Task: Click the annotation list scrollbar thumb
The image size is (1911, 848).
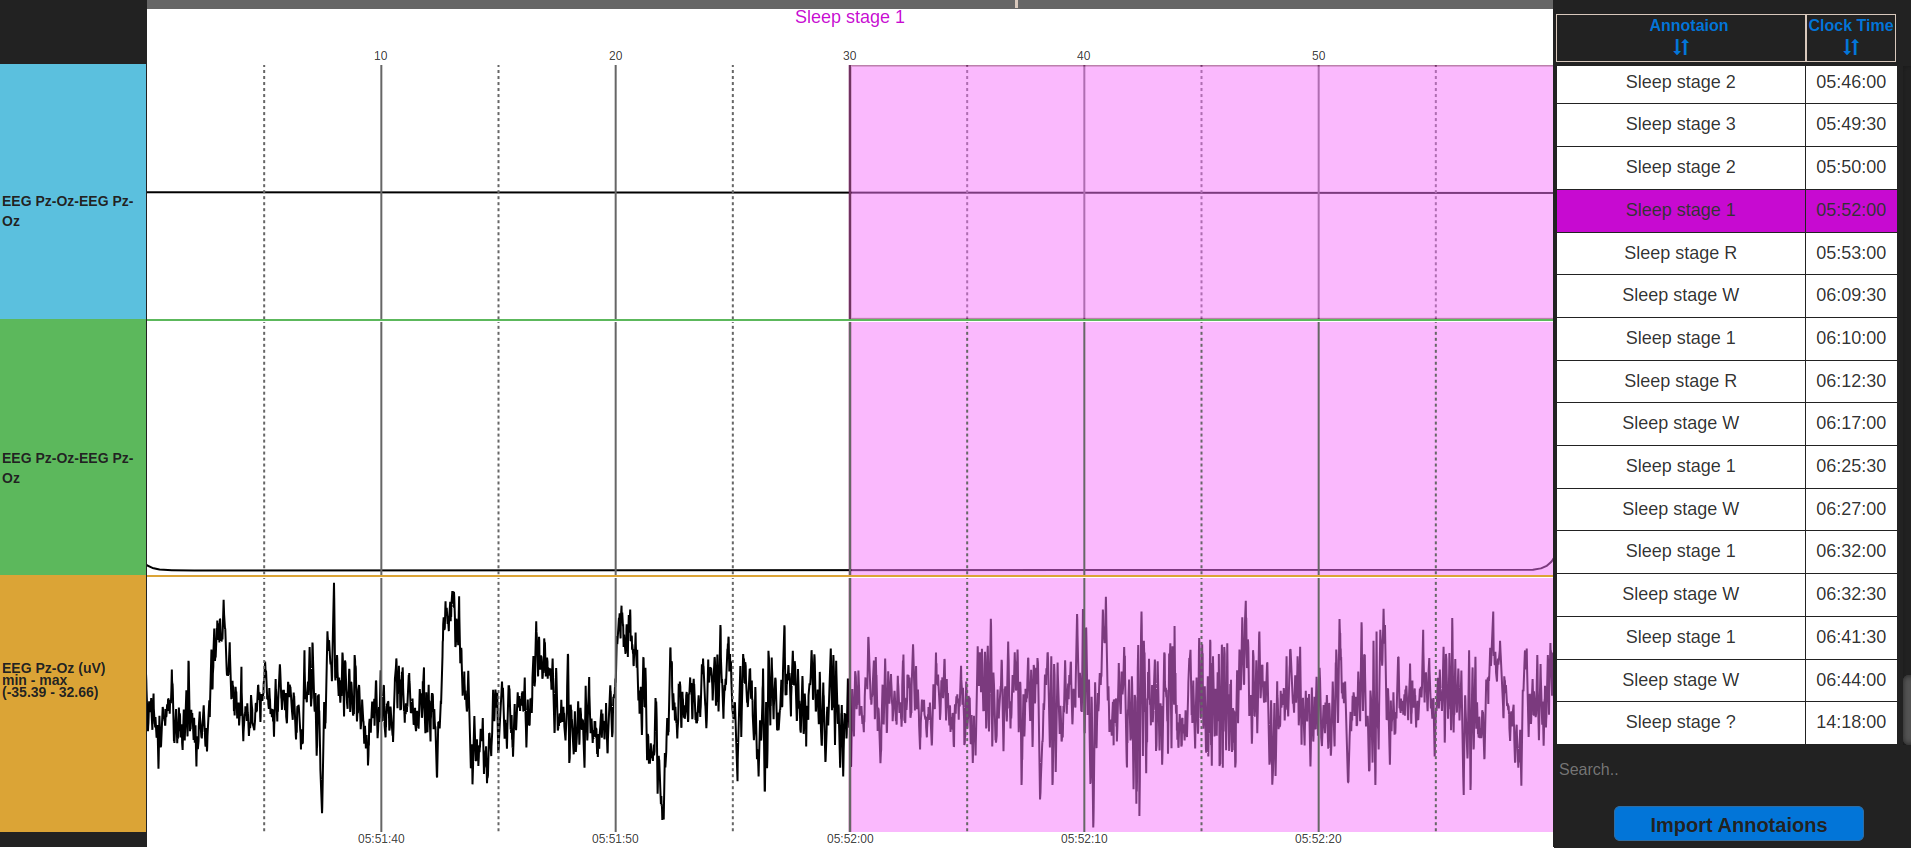Action: click(1906, 710)
